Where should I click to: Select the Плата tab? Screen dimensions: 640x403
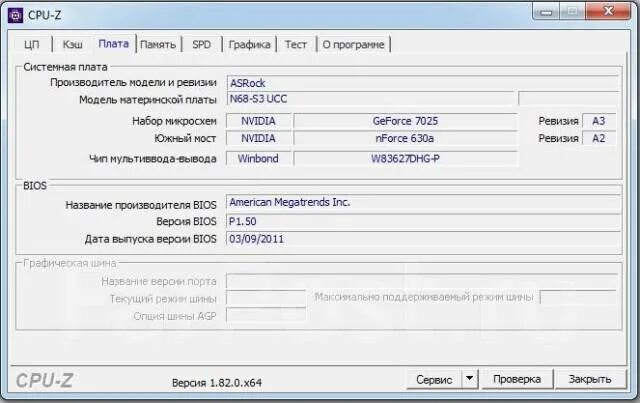(x=114, y=43)
